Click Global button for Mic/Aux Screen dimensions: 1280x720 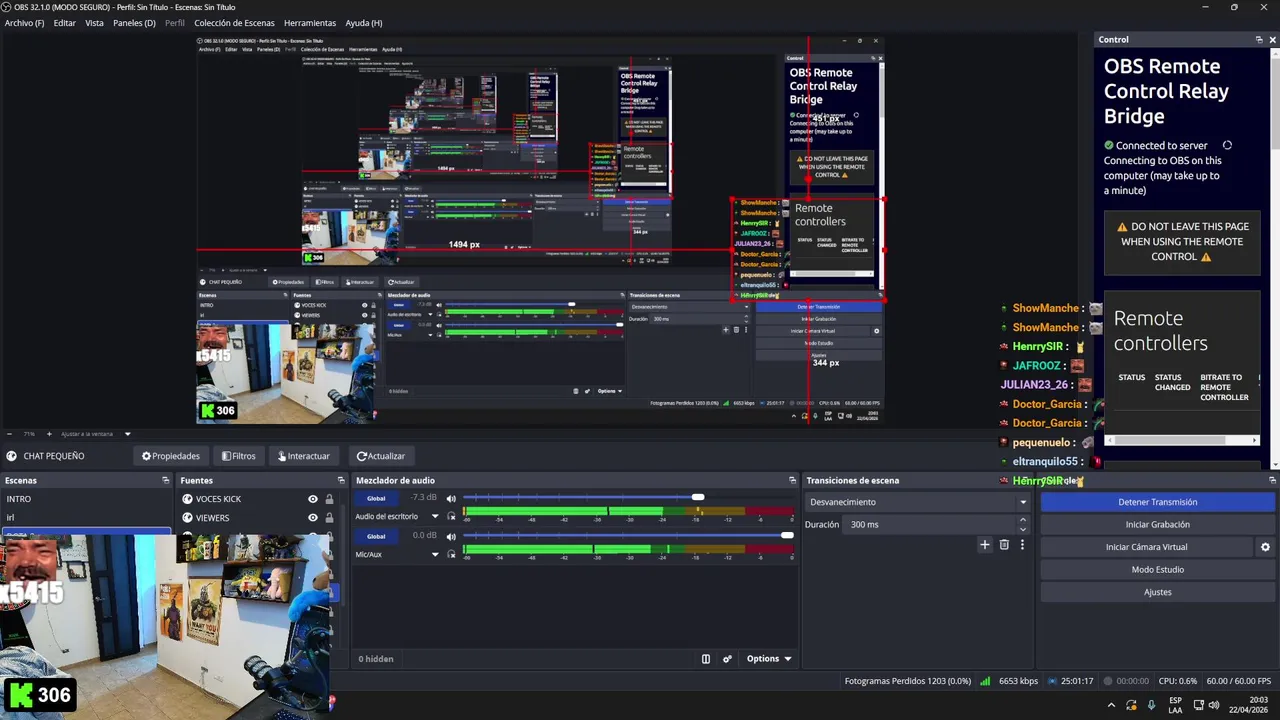(376, 536)
